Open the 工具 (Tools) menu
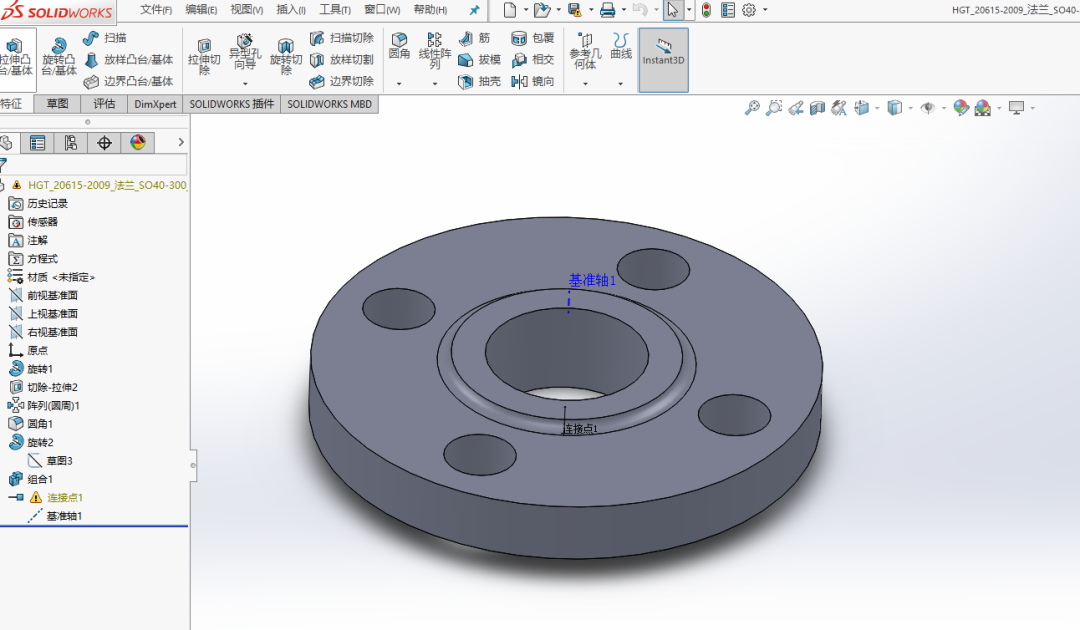The height and width of the screenshot is (630, 1080). tap(333, 10)
